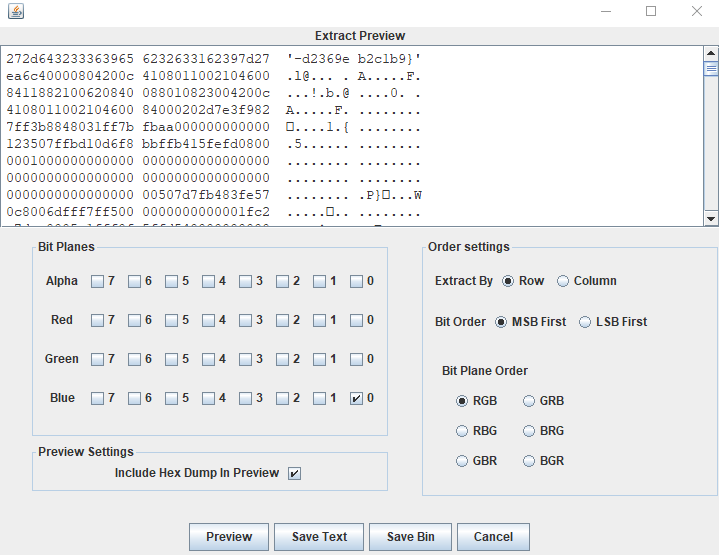Click decoded text b2c1b9}'

pos(389,59)
